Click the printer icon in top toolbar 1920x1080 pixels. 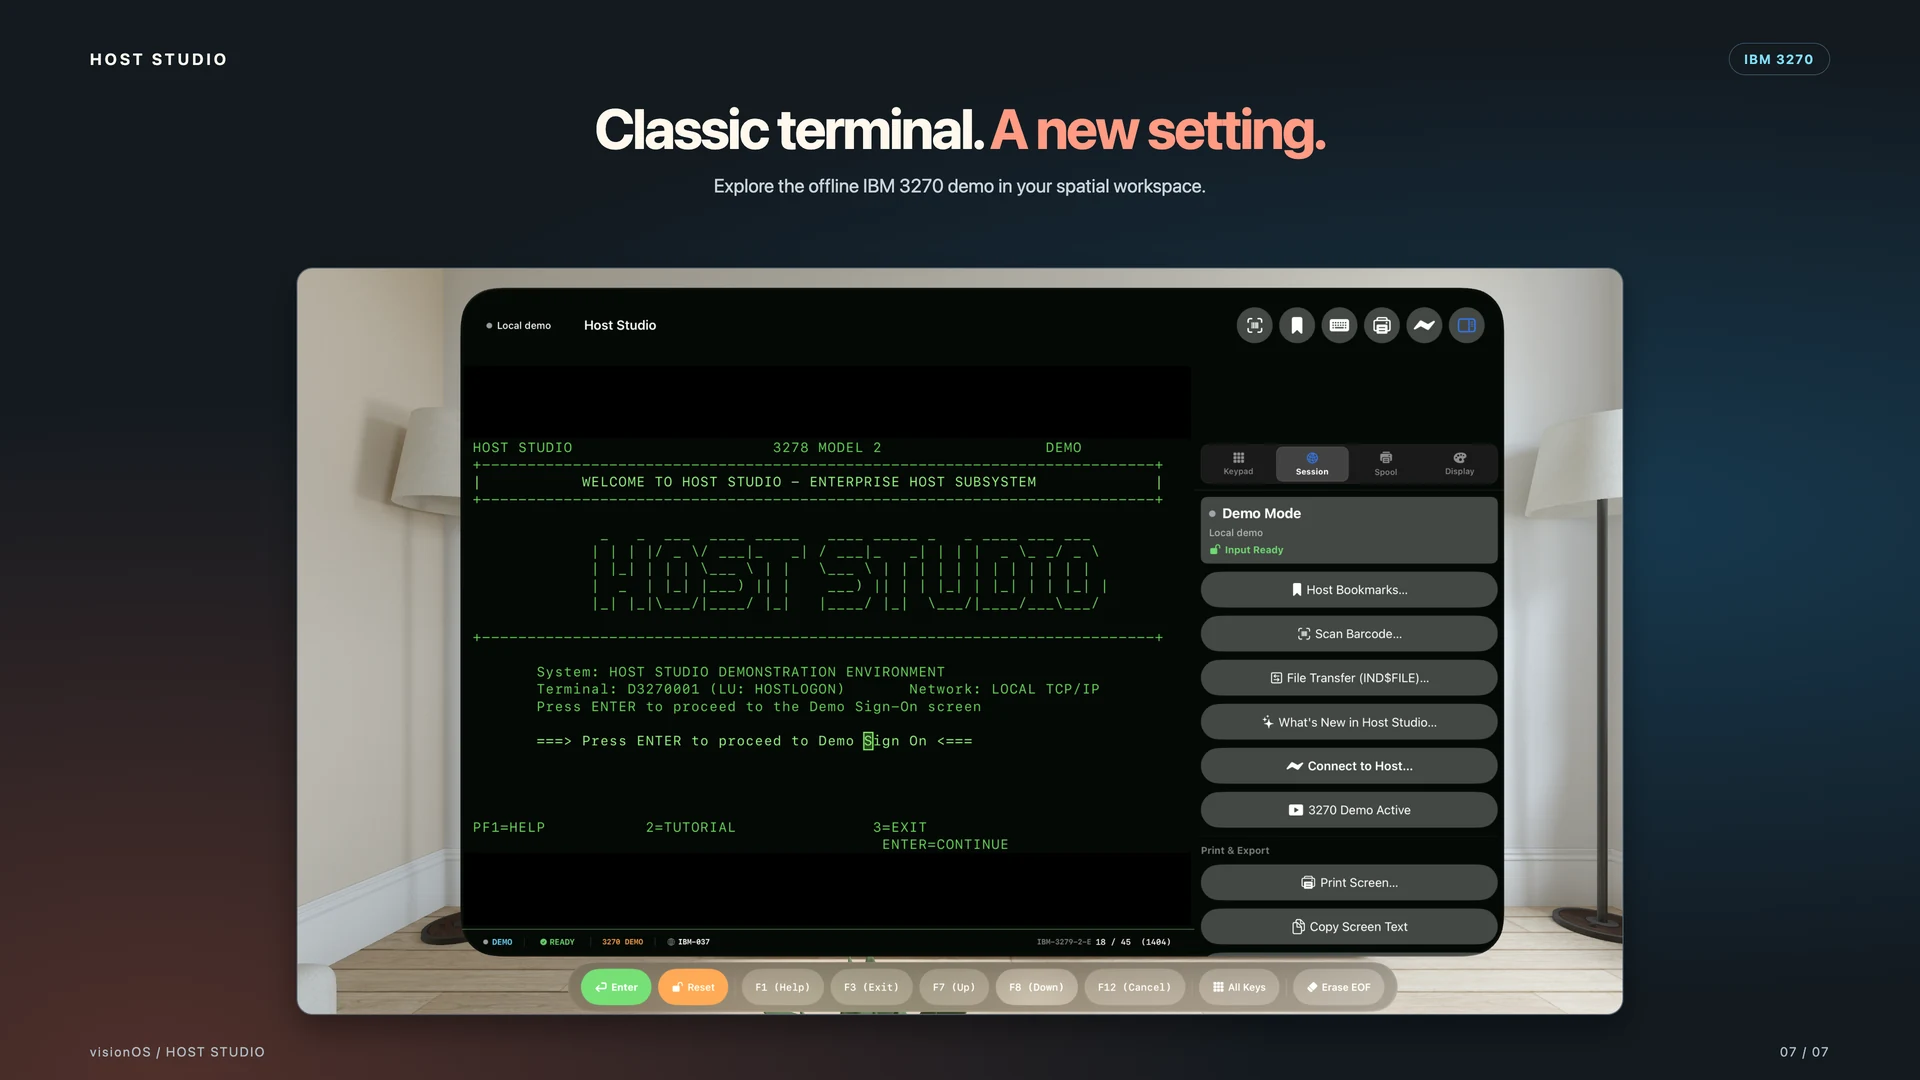1382,326
